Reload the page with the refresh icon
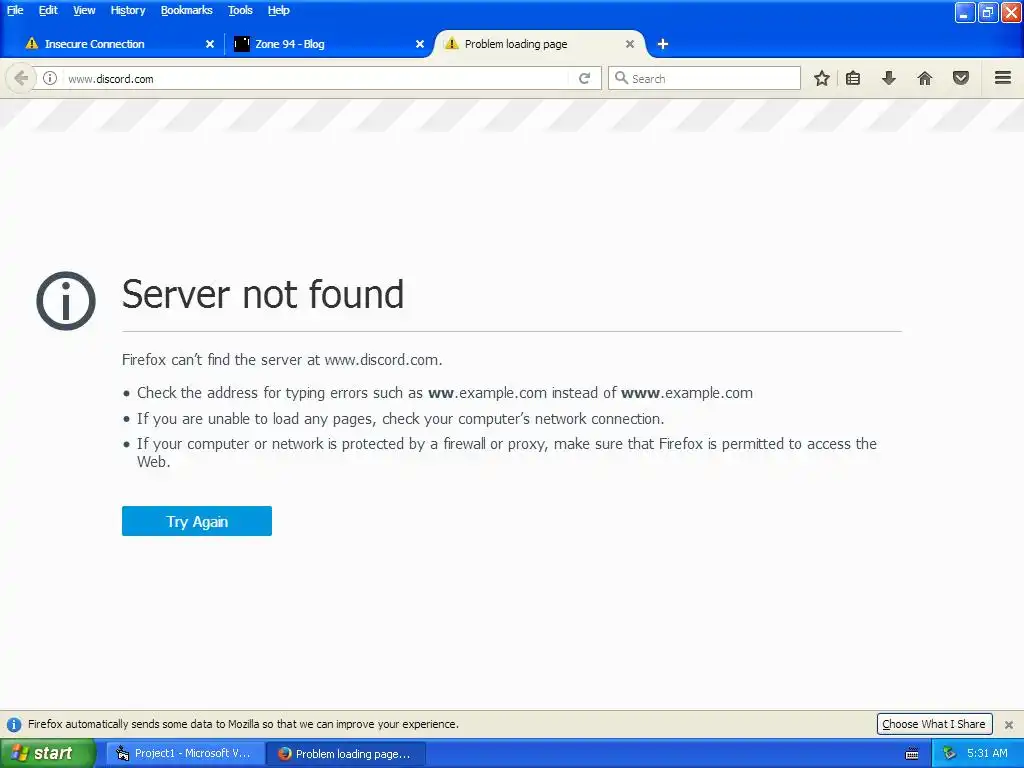The image size is (1024, 768). point(584,78)
